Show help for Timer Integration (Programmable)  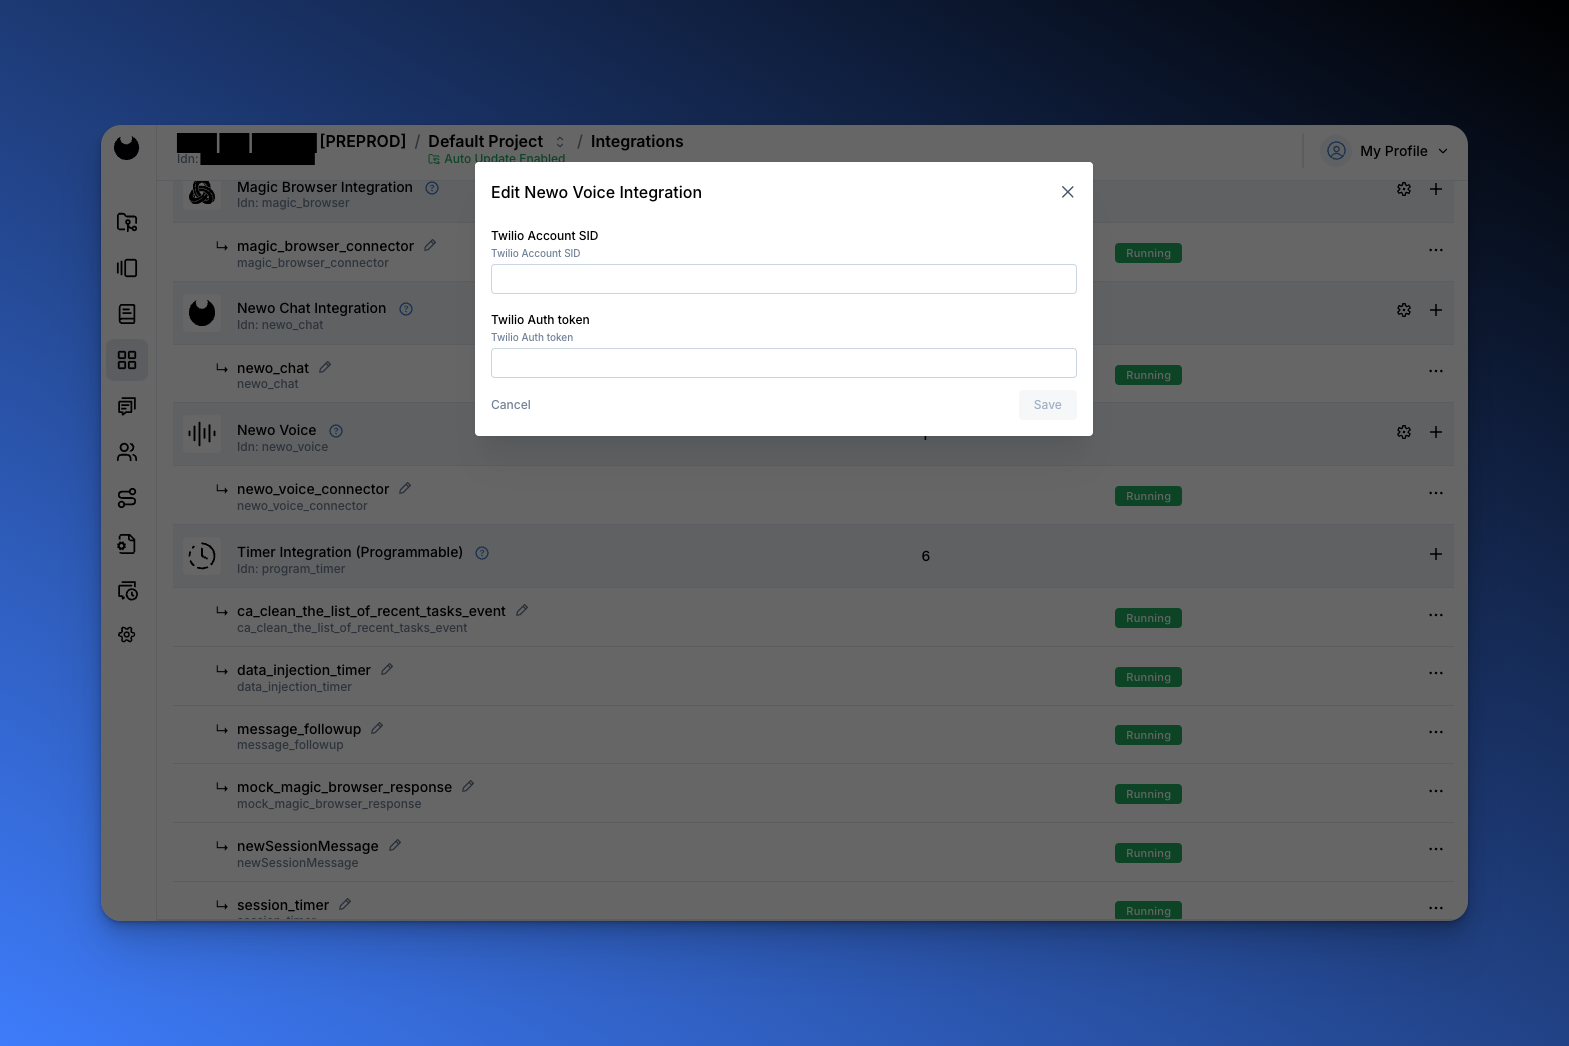tap(482, 553)
